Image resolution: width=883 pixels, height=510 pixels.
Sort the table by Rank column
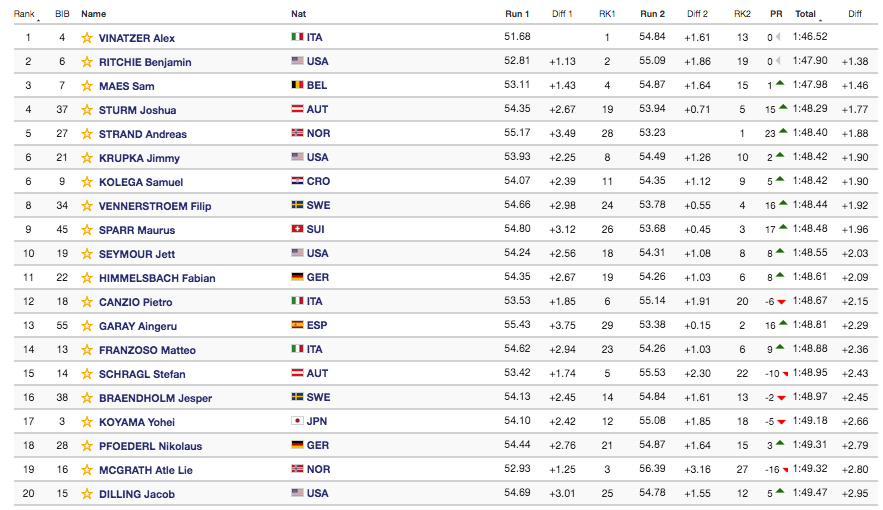[x=24, y=14]
